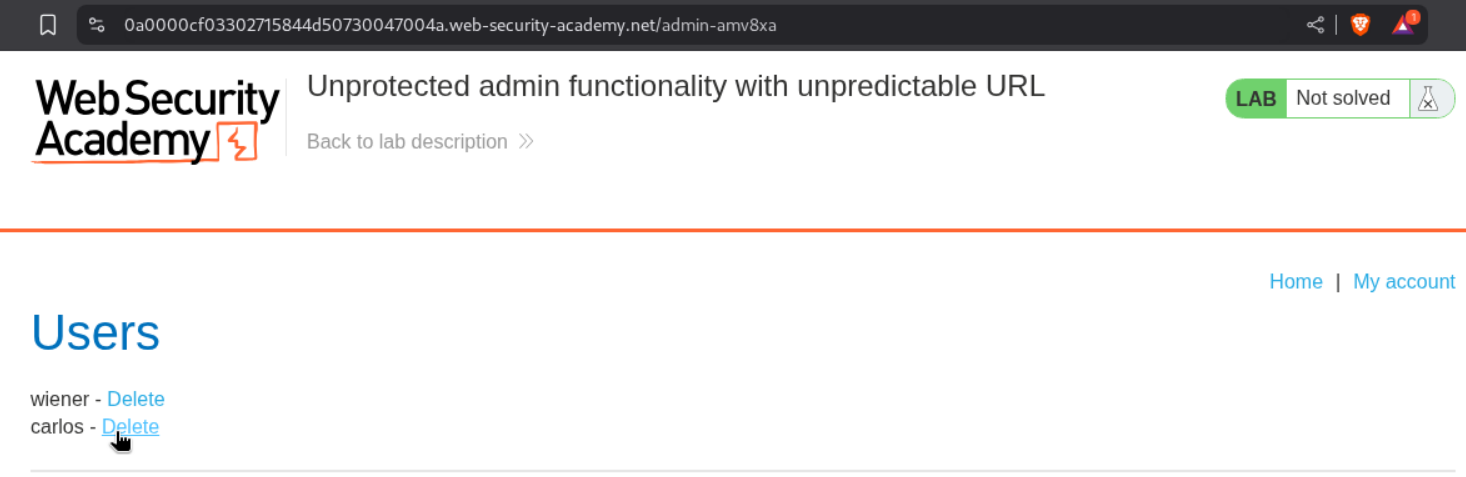
Task: Click the wiener username text
Action: point(60,399)
